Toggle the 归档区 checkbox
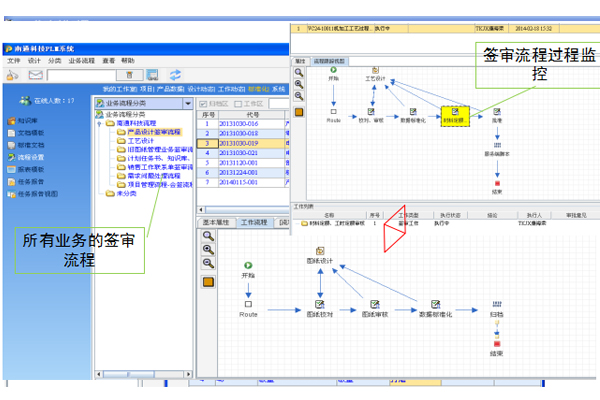This screenshot has width=600, height=400. [x=203, y=104]
